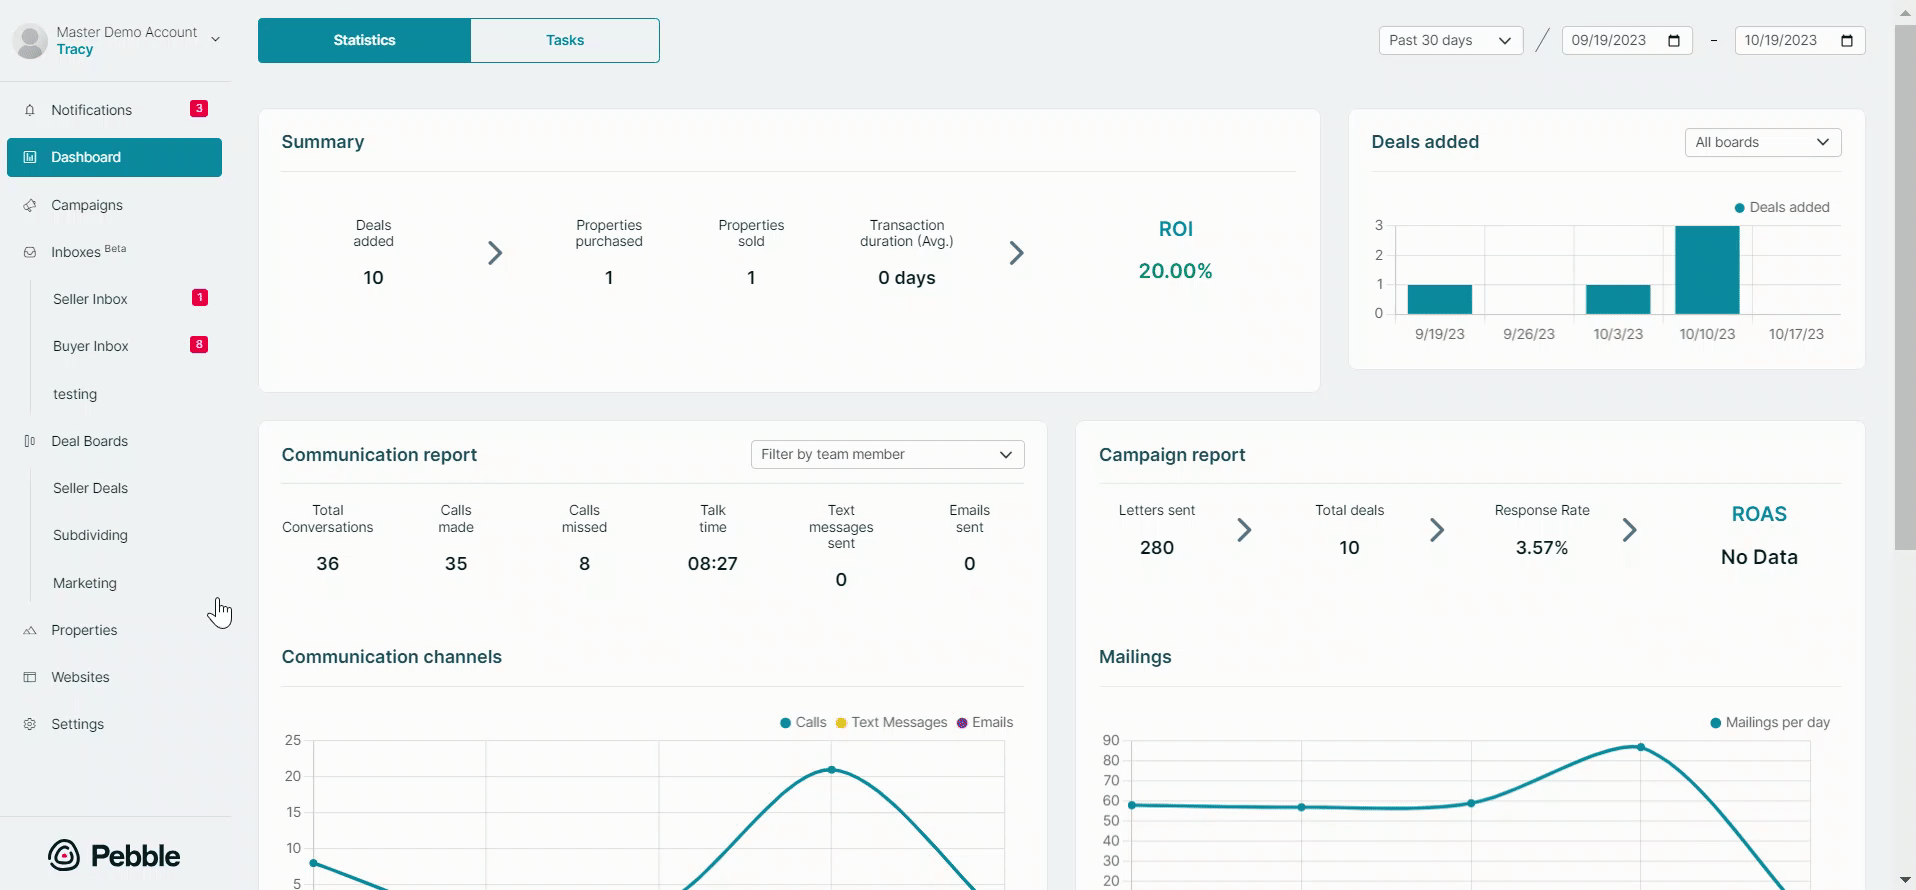This screenshot has width=1916, height=890.
Task: Open the Seller Deals board
Action: pyautogui.click(x=90, y=488)
